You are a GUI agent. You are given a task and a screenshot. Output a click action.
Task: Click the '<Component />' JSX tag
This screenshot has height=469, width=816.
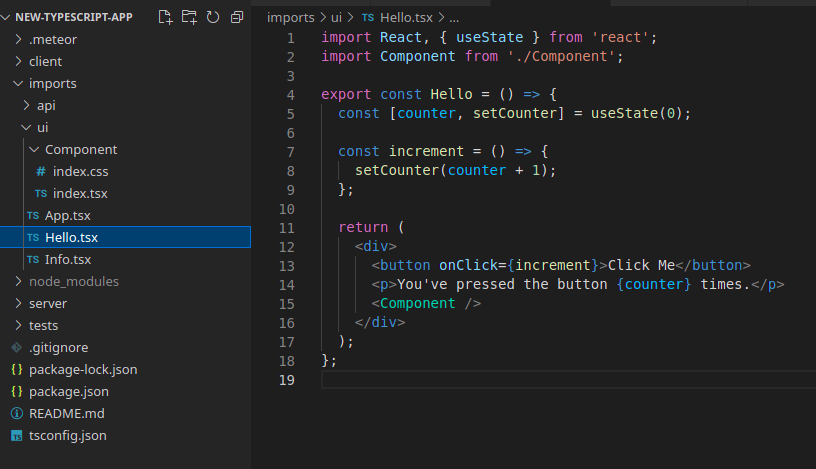click(x=426, y=303)
